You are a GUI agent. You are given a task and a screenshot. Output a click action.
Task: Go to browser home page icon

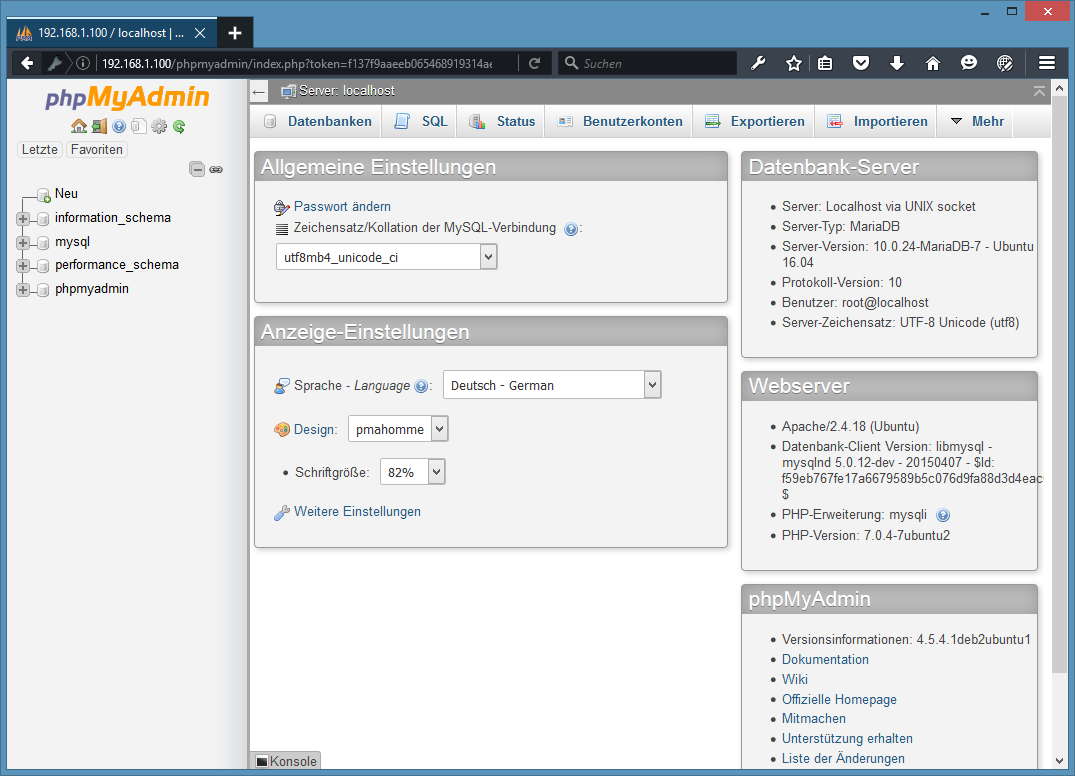coord(933,64)
